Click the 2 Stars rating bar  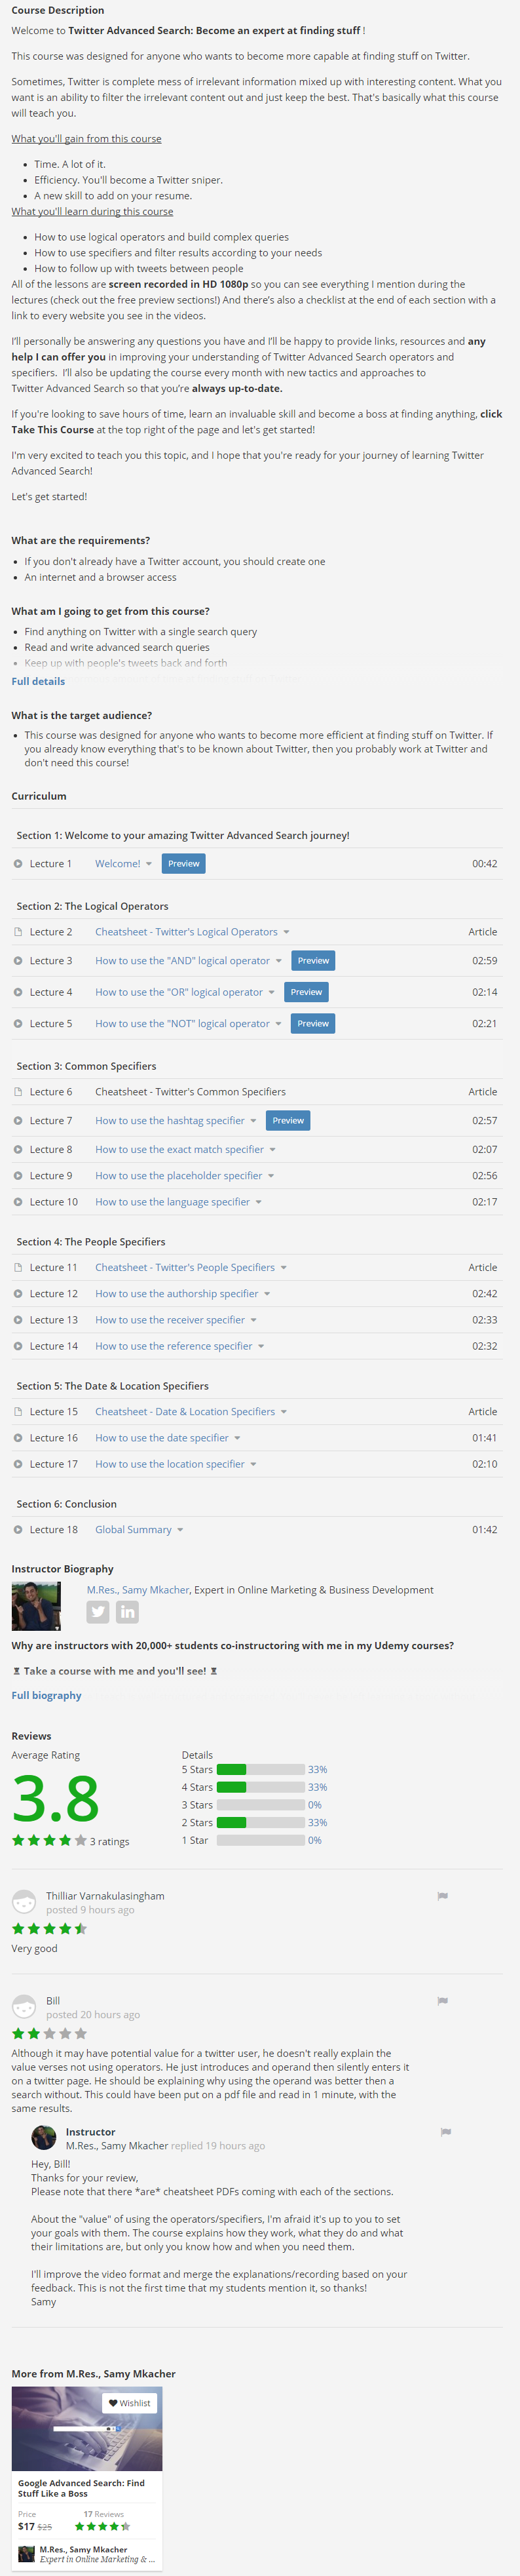click(261, 1822)
